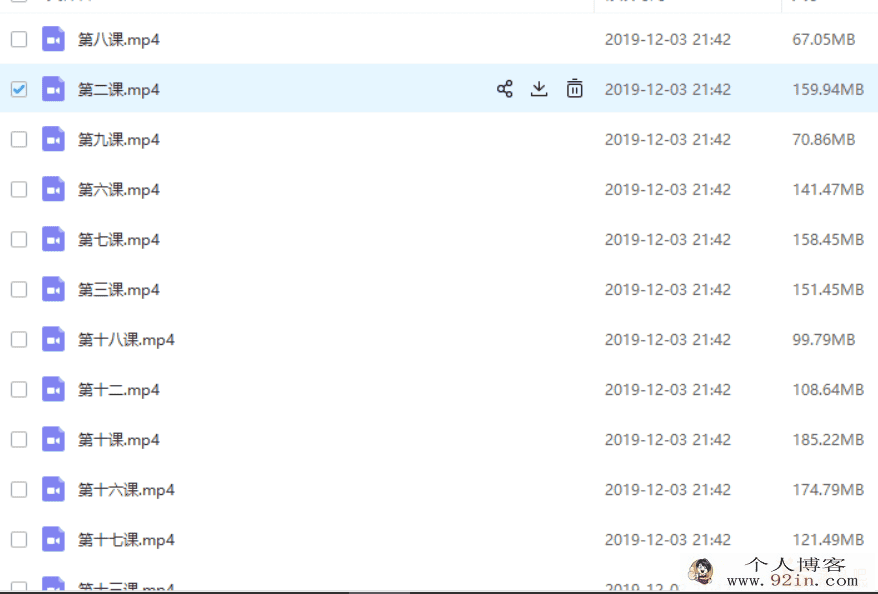This screenshot has height=594, width=878.
Task: Enable the checkbox for 第十七课.mp4
Action: [19, 539]
